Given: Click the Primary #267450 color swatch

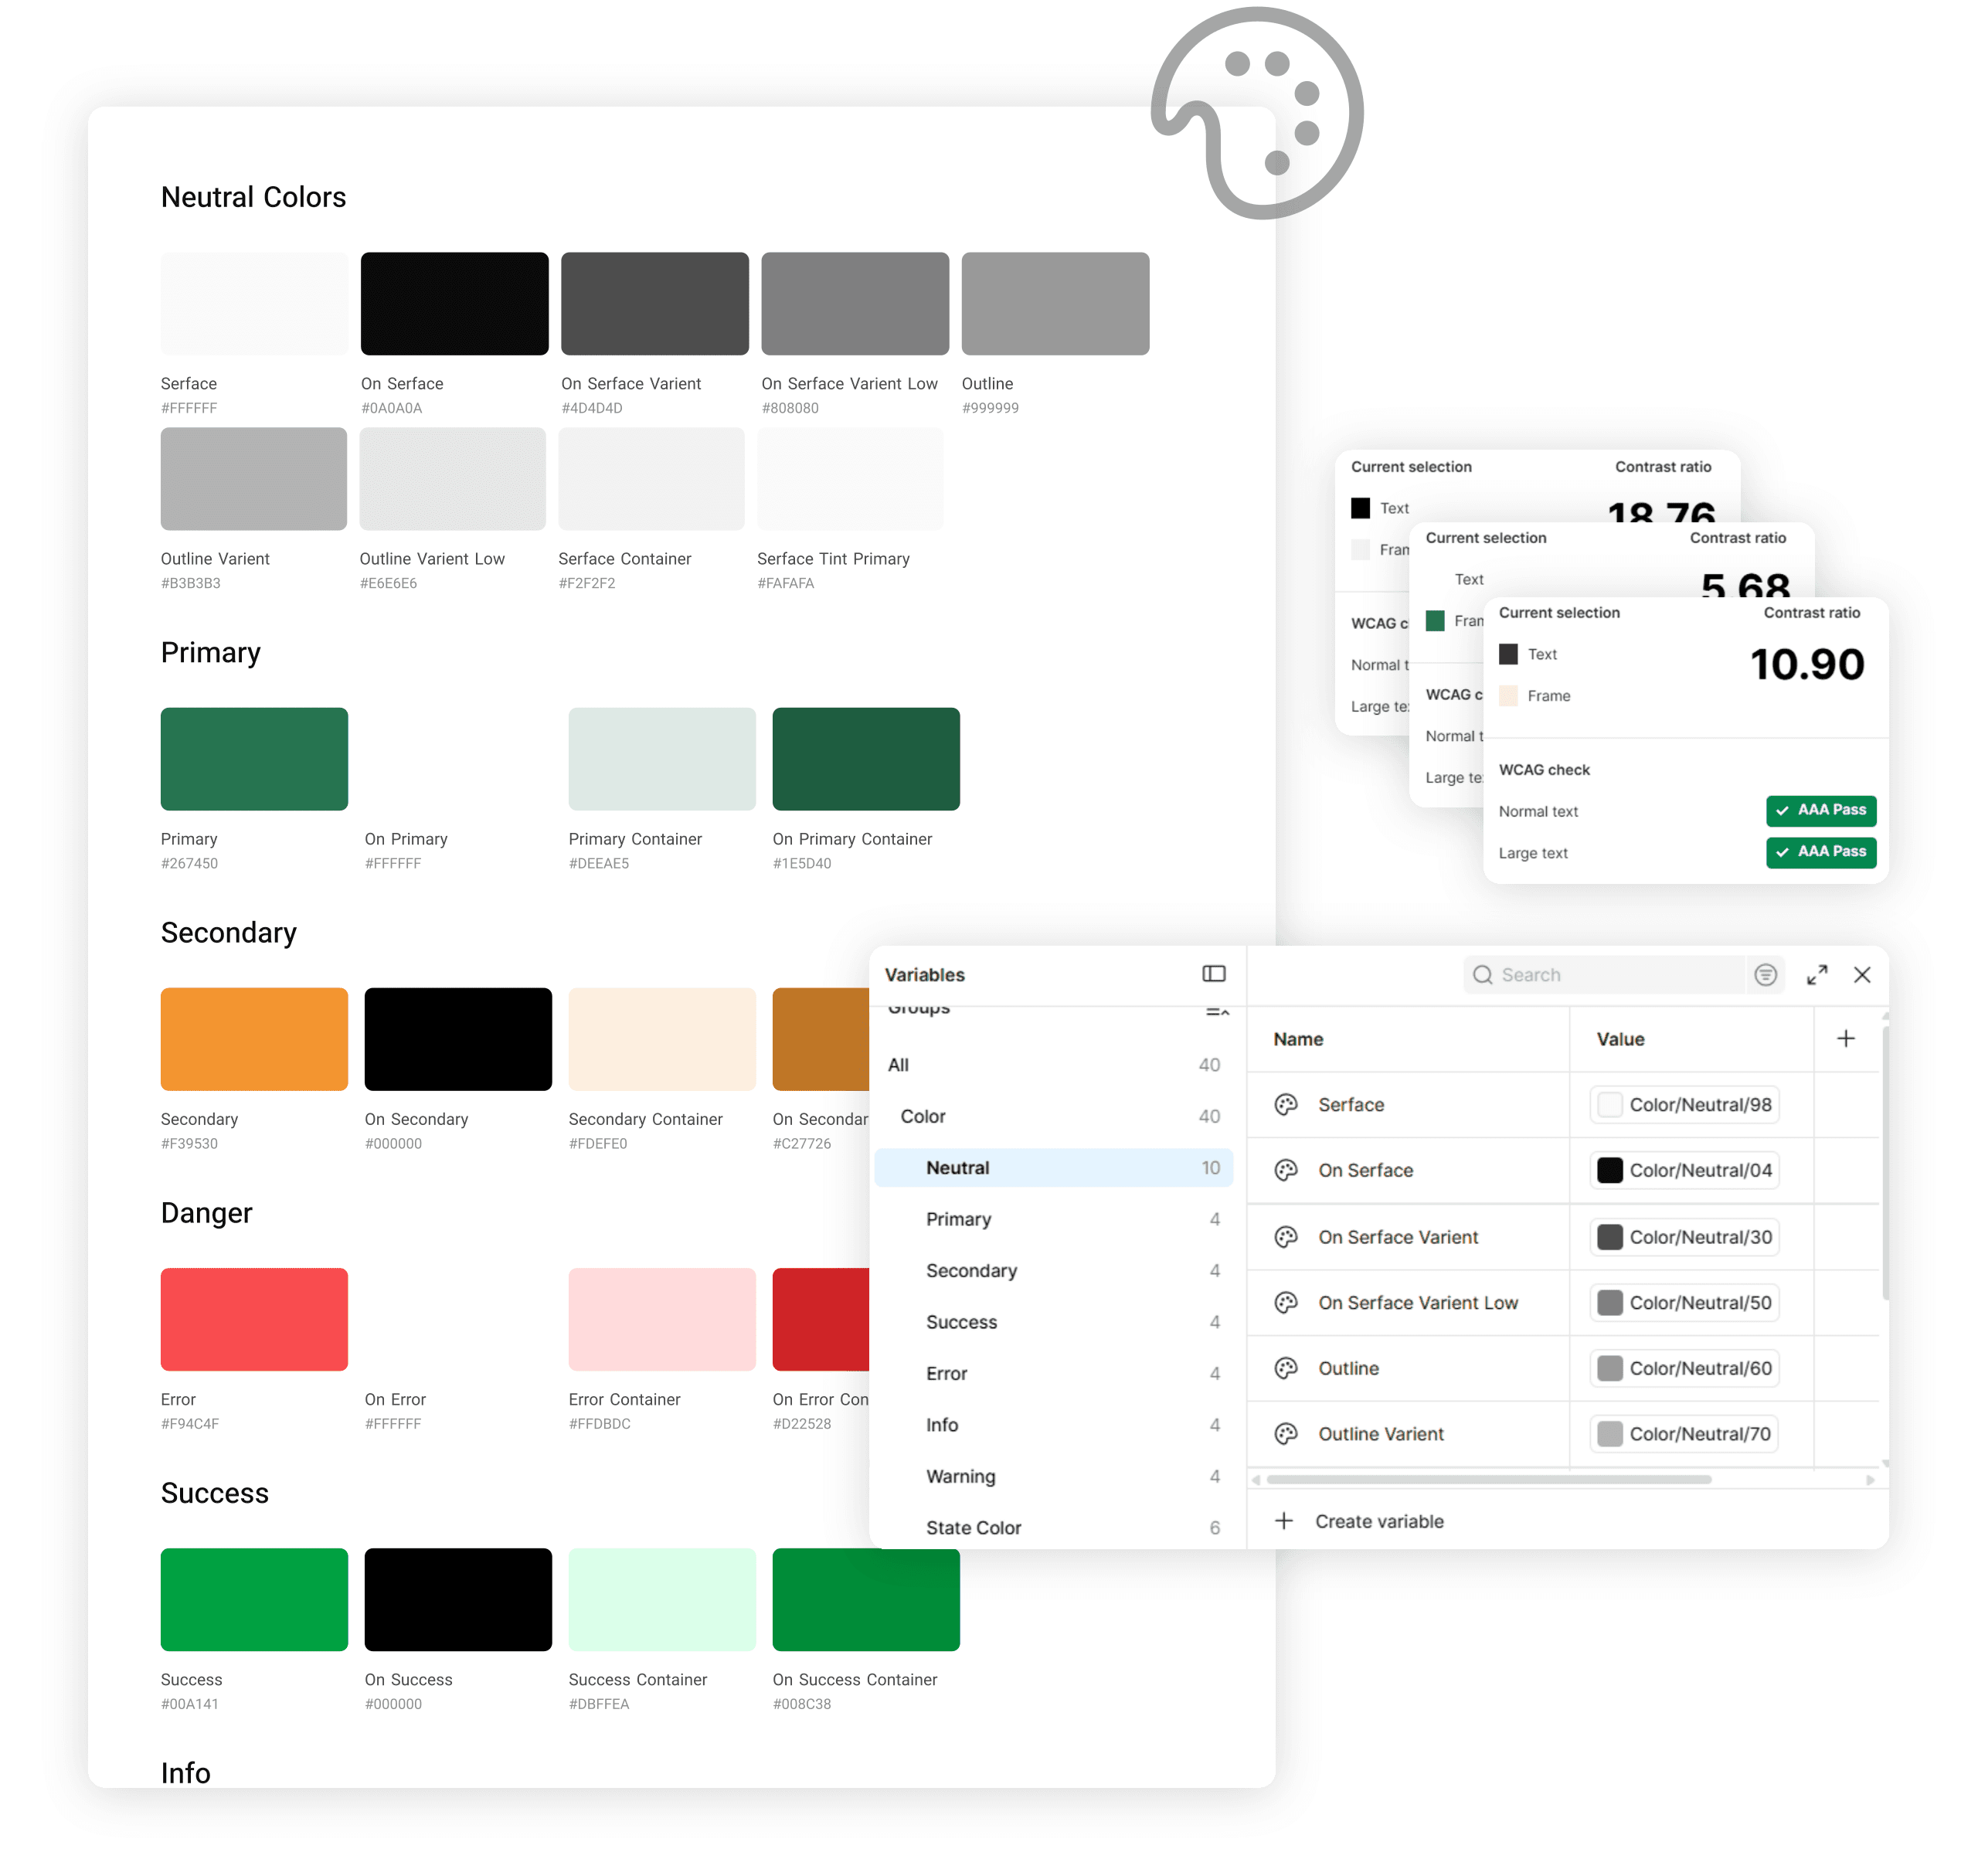Looking at the screenshot, I should 254,759.
